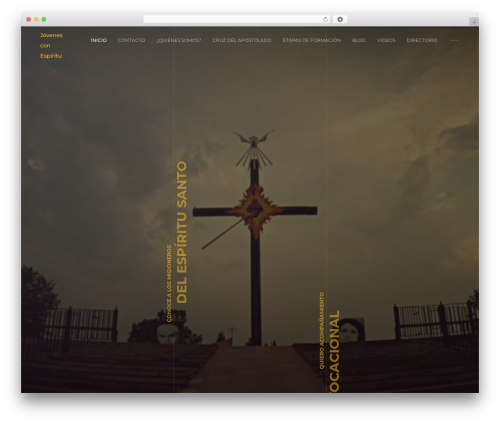Open the VIDEOS page

pyautogui.click(x=386, y=40)
